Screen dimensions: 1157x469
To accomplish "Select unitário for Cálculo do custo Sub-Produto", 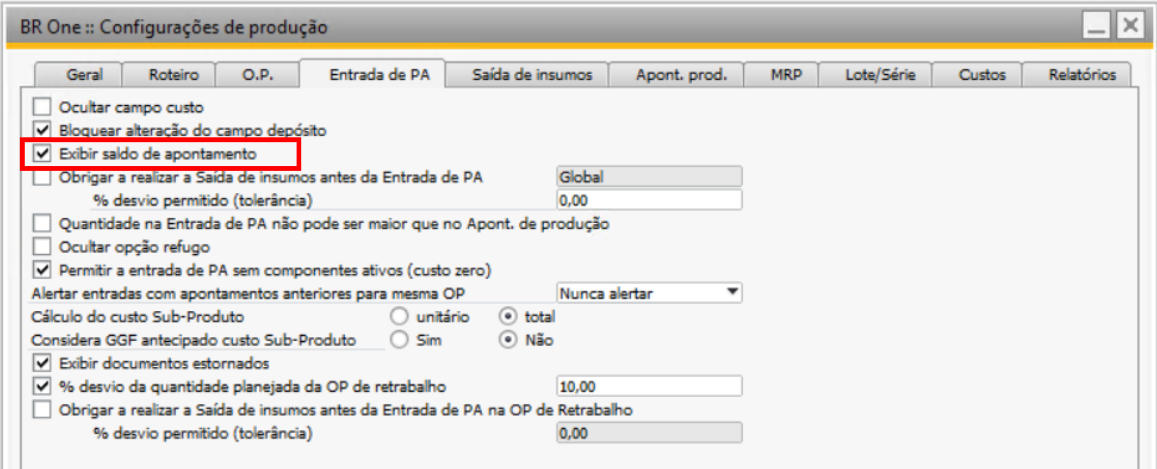I will (400, 317).
